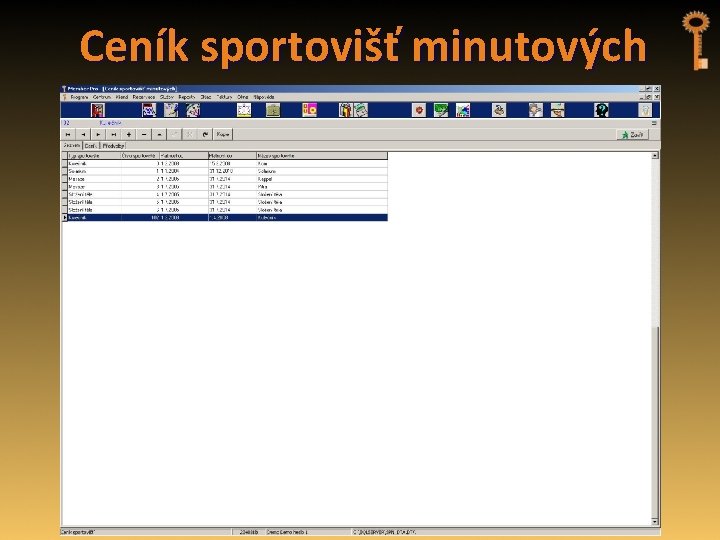The height and width of the screenshot is (540, 720).
Task: Click the grey-haired person toolbar icon
Action: [535, 110]
